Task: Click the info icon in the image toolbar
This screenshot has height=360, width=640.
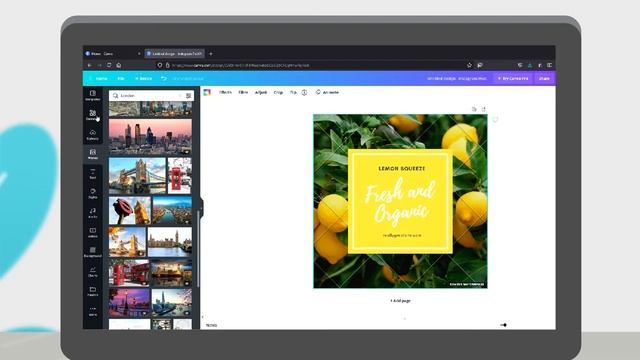Action: coord(304,93)
